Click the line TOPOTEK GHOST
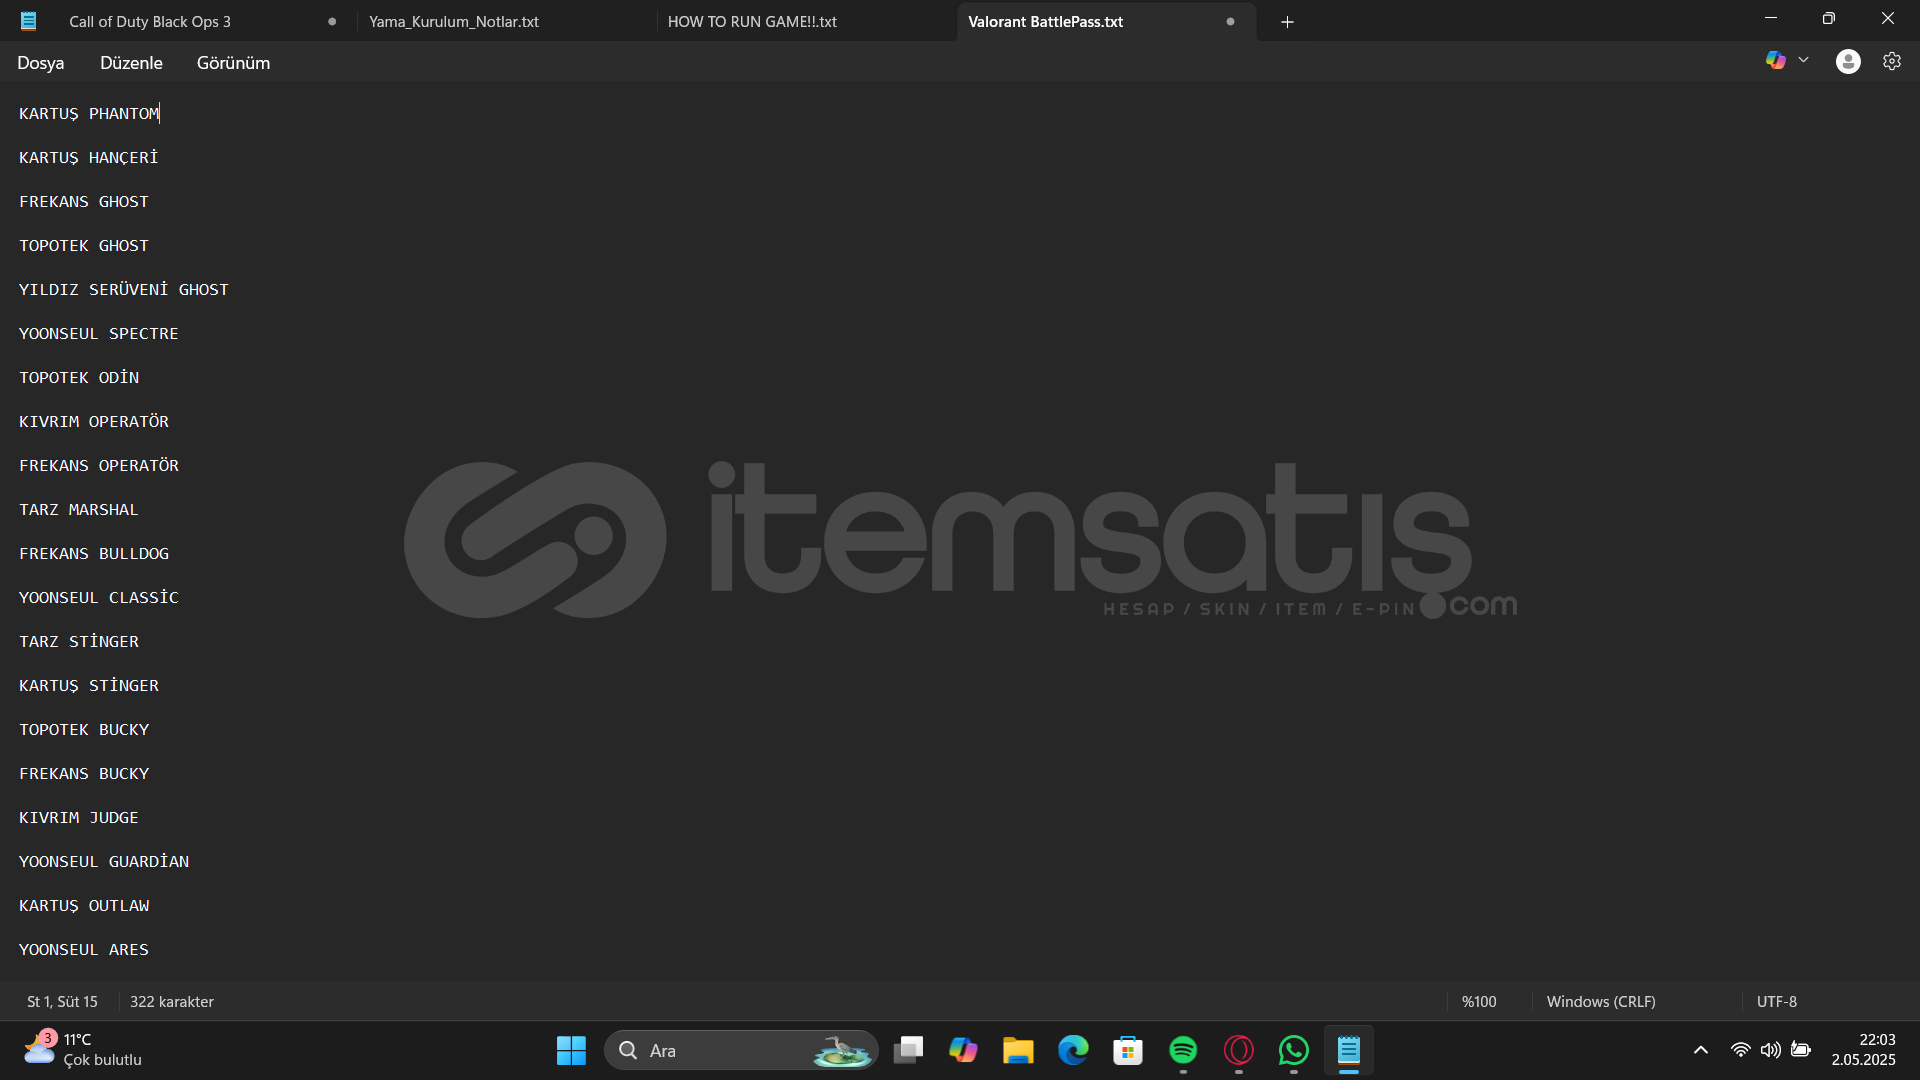 click(x=84, y=246)
